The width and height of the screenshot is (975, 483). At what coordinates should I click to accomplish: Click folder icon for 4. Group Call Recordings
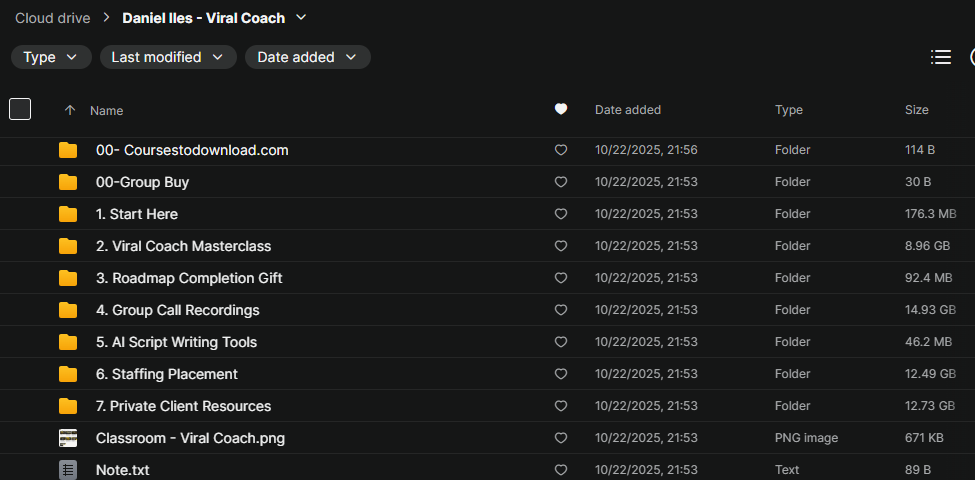[x=68, y=310]
